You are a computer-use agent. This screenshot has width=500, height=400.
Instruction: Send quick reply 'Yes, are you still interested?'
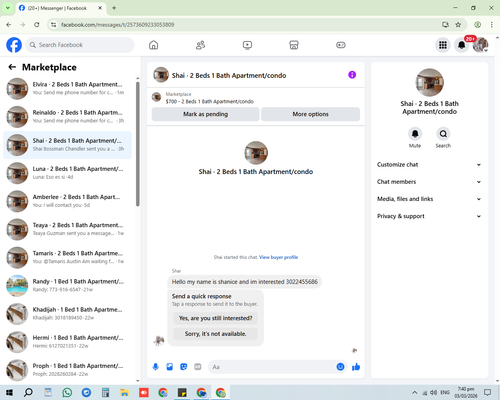tap(216, 318)
